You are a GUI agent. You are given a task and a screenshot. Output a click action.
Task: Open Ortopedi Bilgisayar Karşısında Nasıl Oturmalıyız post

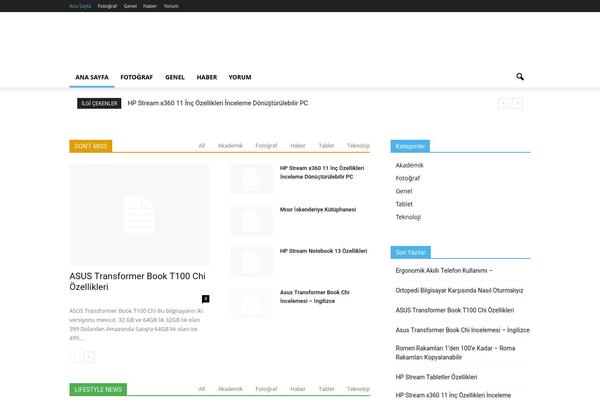(x=459, y=291)
